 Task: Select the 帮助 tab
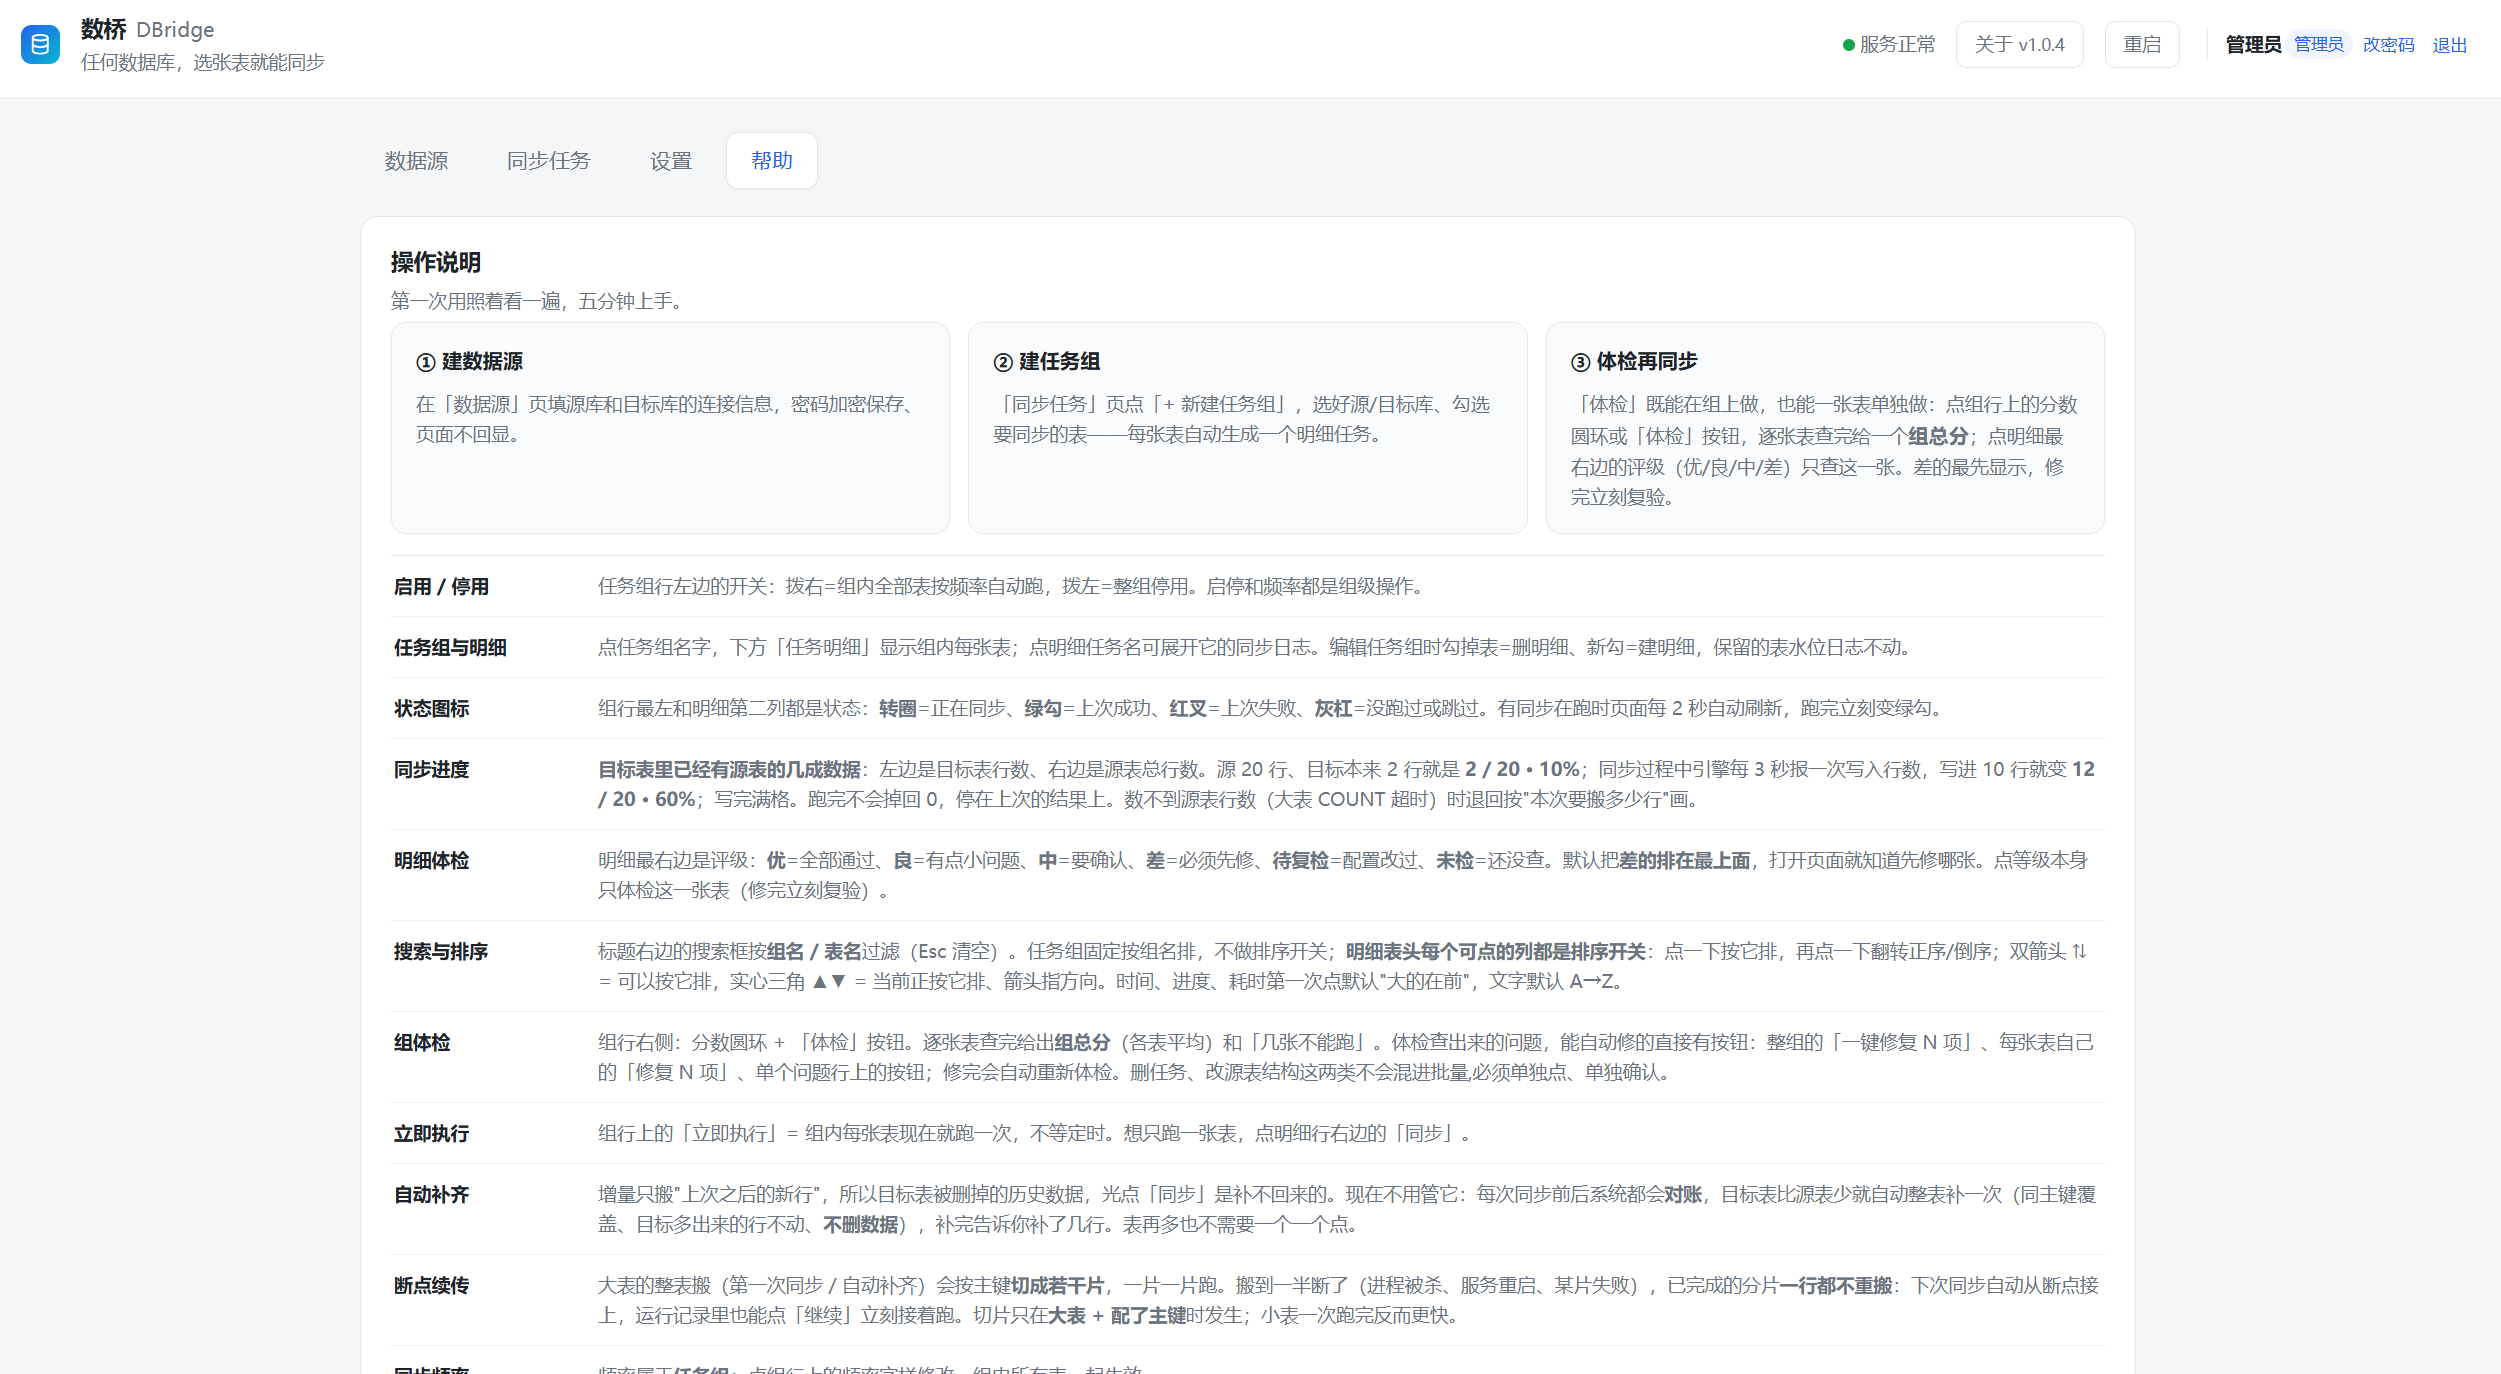click(x=772, y=160)
